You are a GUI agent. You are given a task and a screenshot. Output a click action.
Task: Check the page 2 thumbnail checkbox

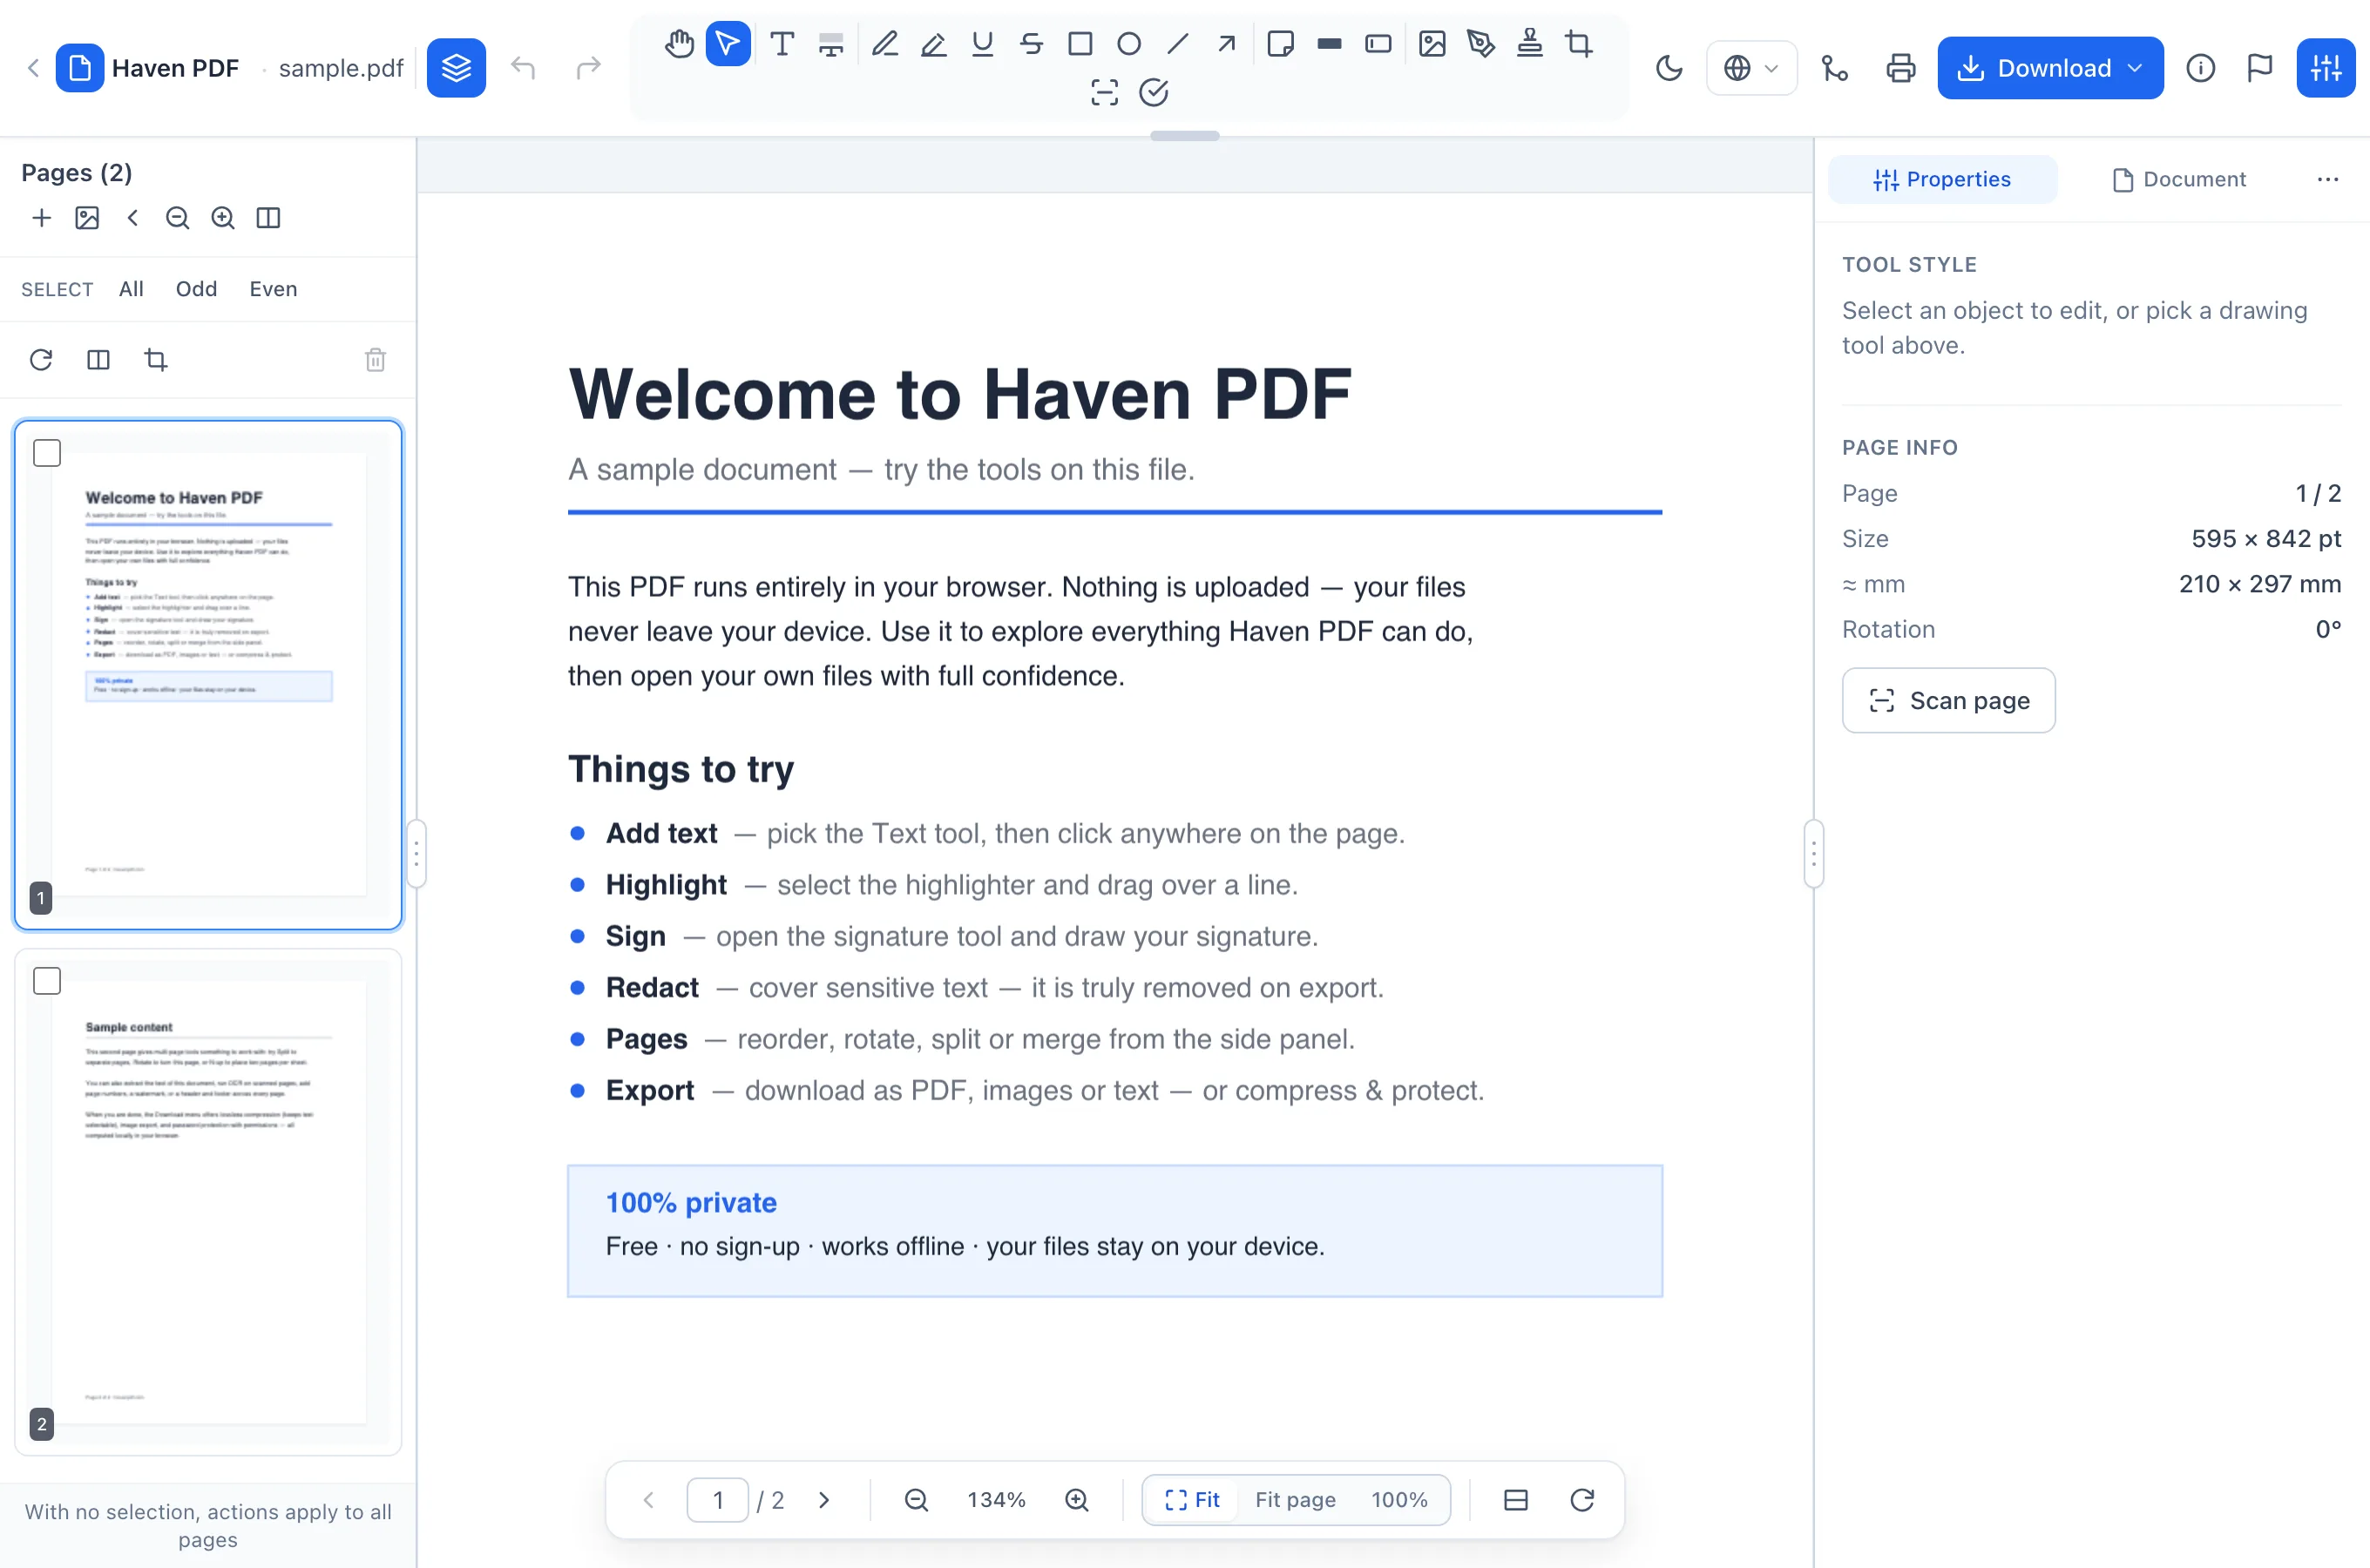point(47,981)
